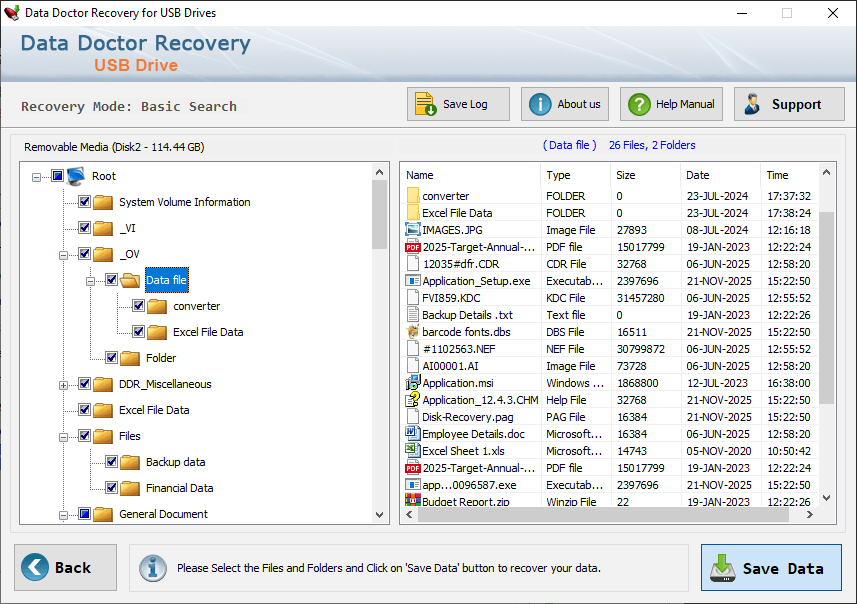This screenshot has width=857, height=604.
Task: Click the Back arrow icon
Action: pos(35,567)
